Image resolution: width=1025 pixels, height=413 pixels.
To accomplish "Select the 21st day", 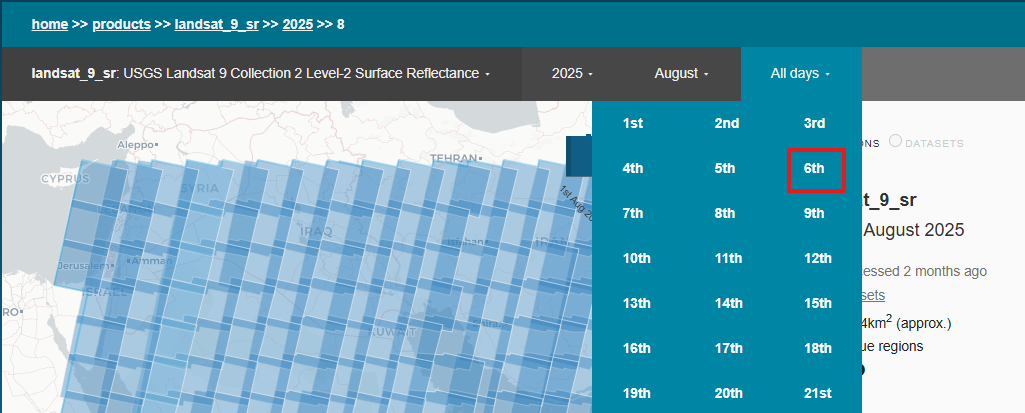I will (818, 394).
